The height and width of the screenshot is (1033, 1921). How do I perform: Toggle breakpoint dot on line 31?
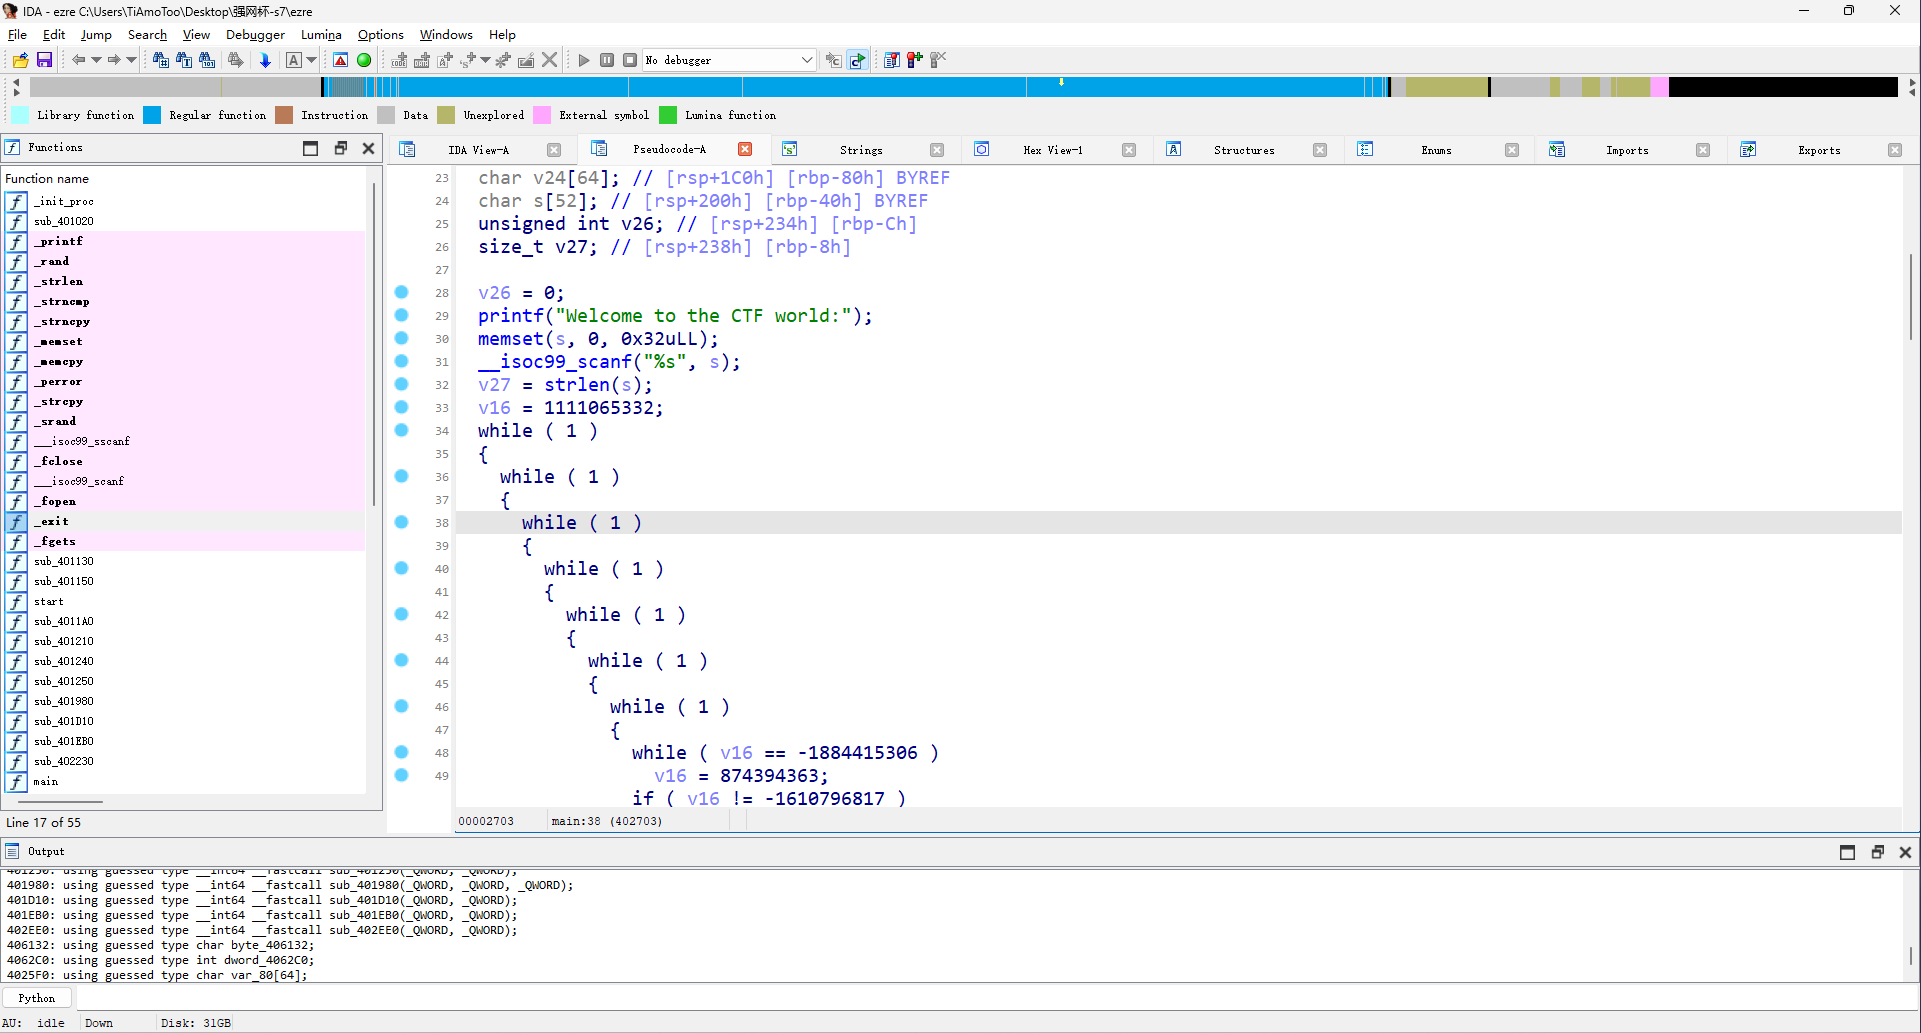[x=401, y=361]
